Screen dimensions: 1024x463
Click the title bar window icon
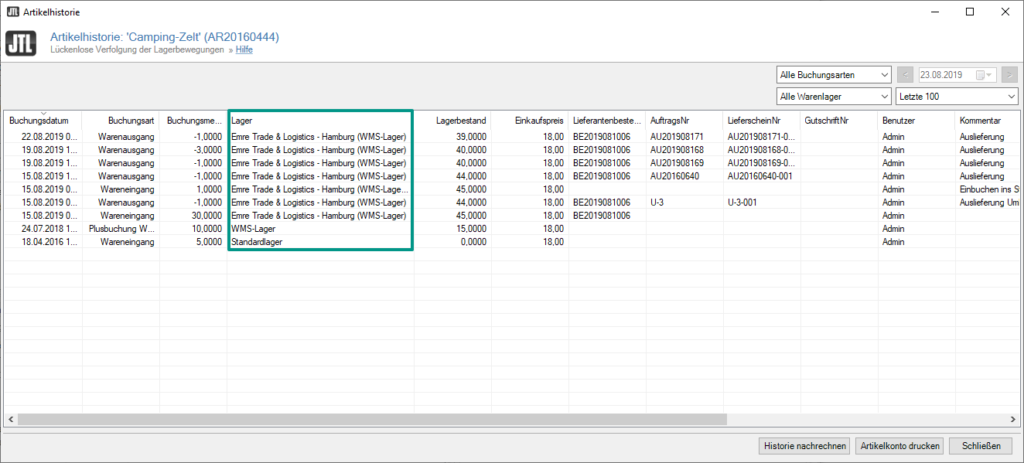click(12, 11)
